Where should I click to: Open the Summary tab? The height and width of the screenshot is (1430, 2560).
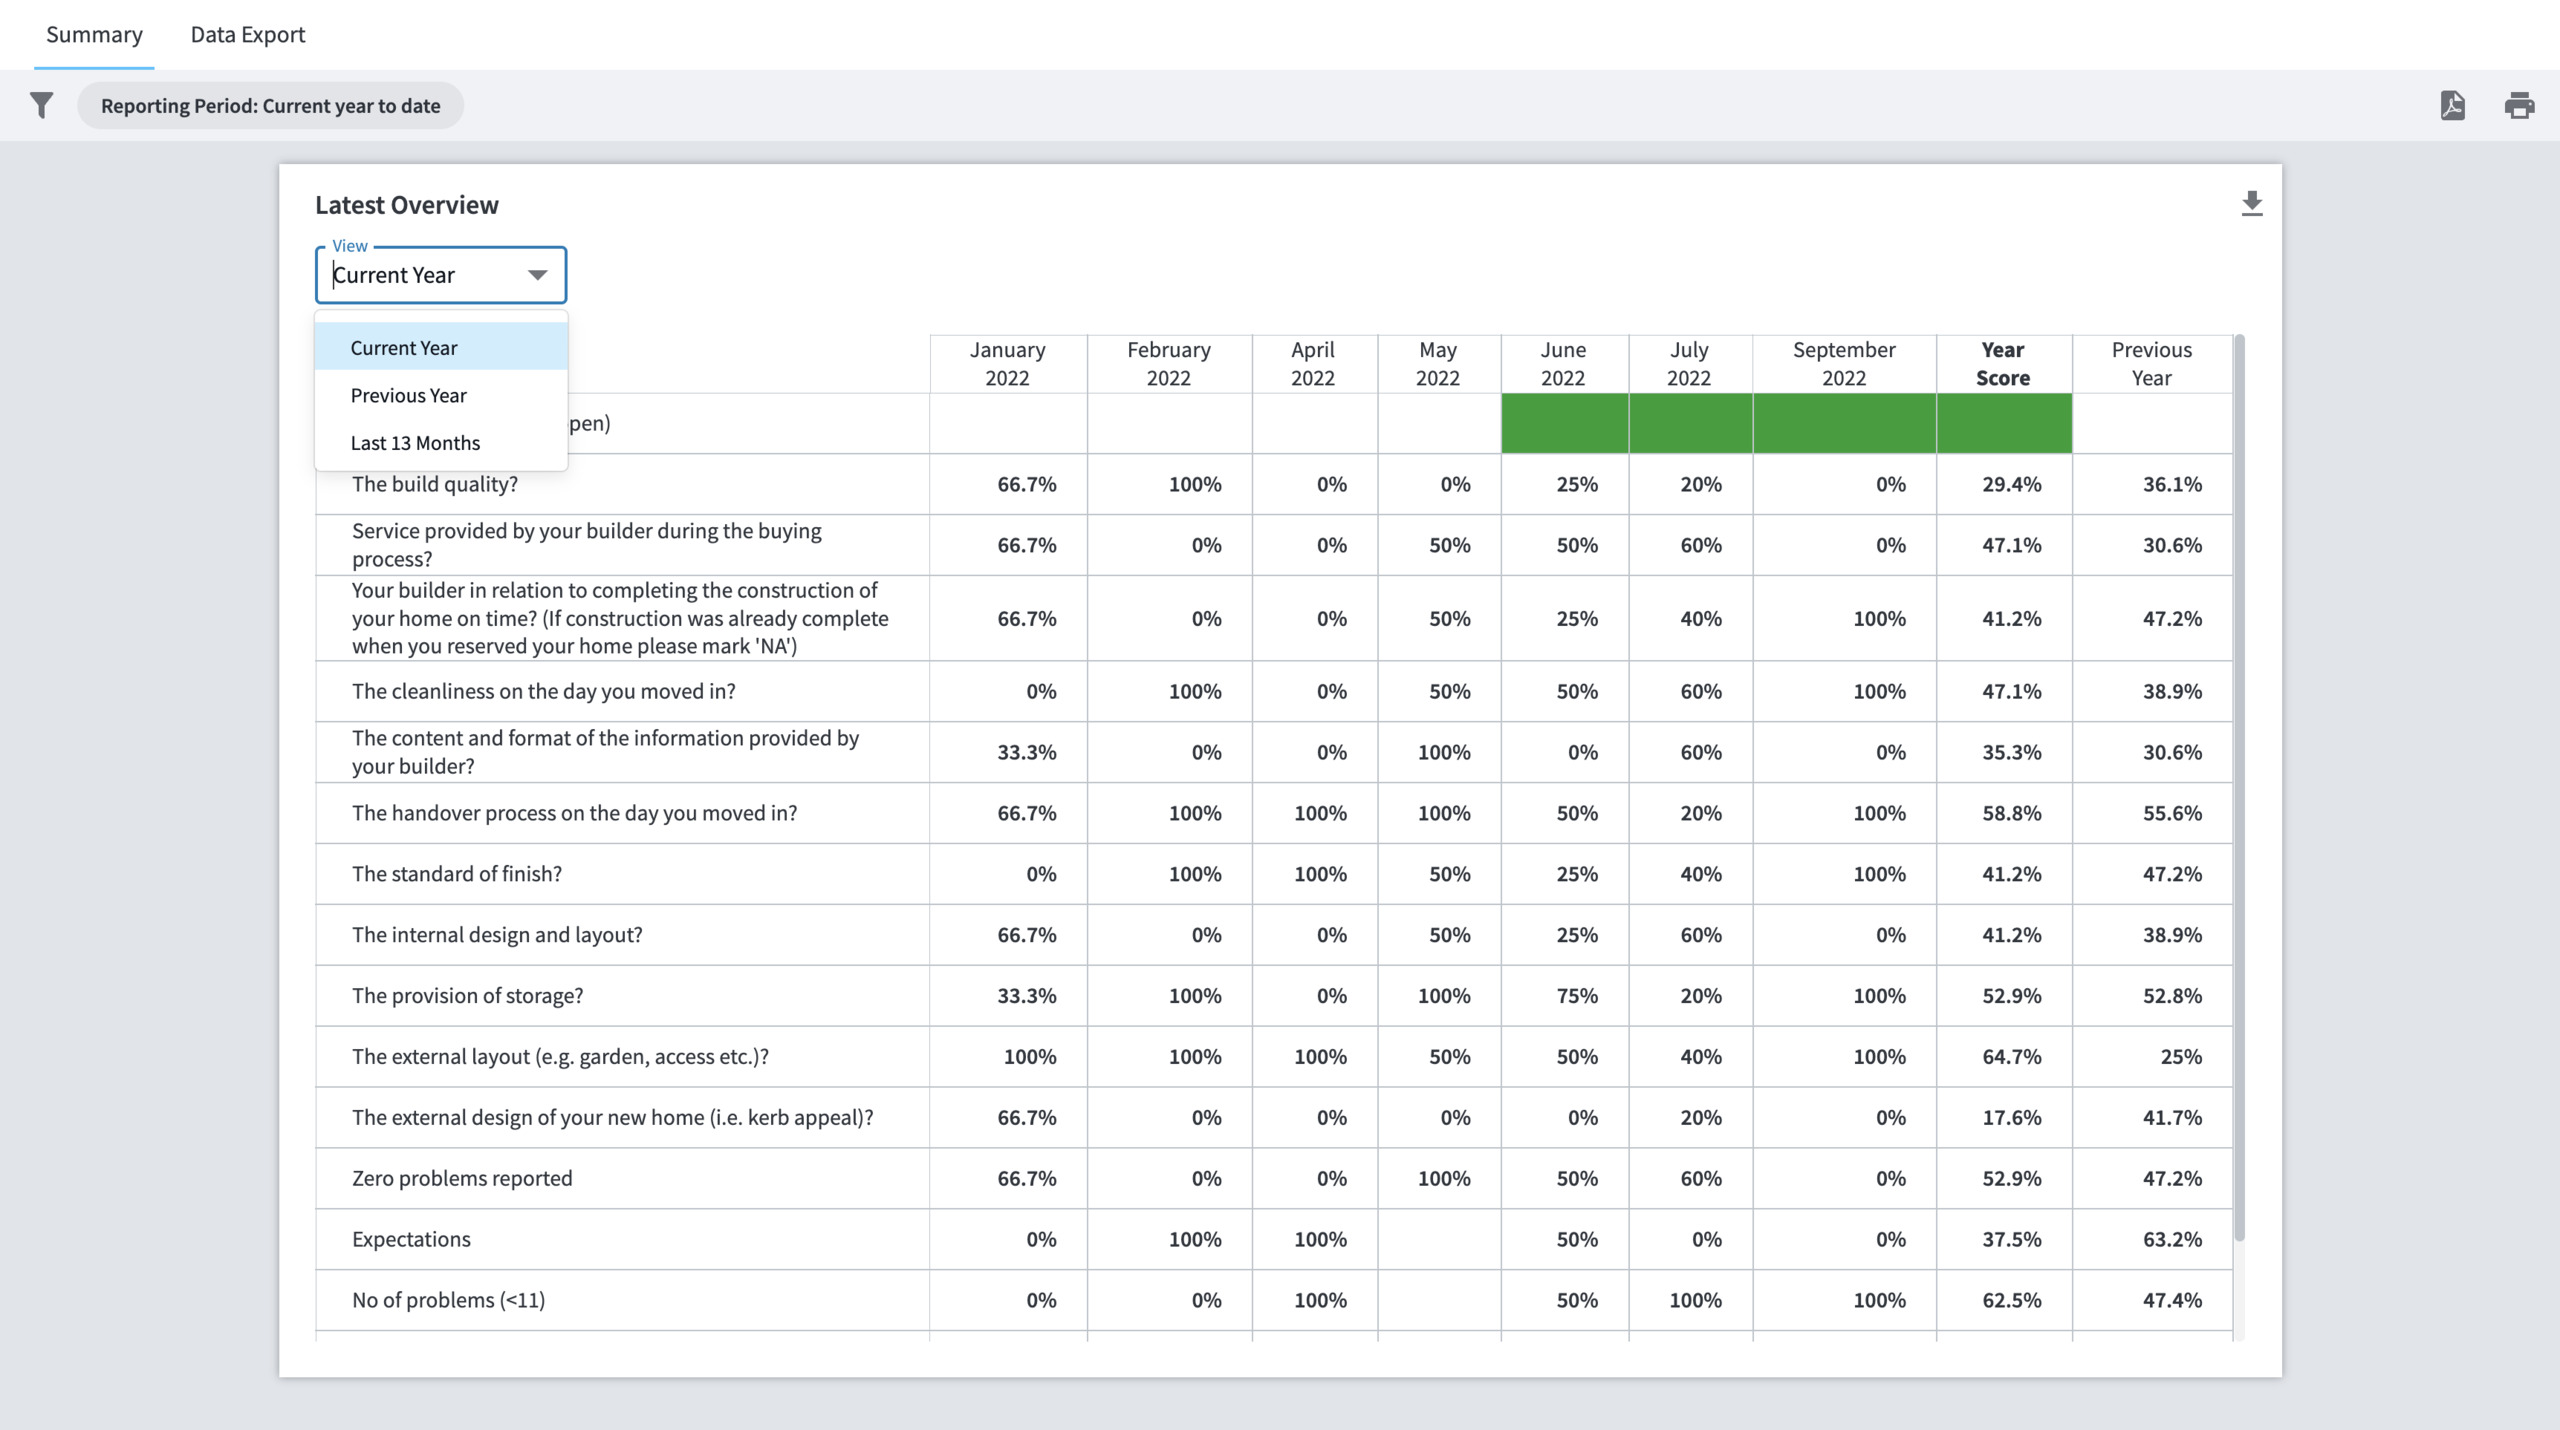93,34
